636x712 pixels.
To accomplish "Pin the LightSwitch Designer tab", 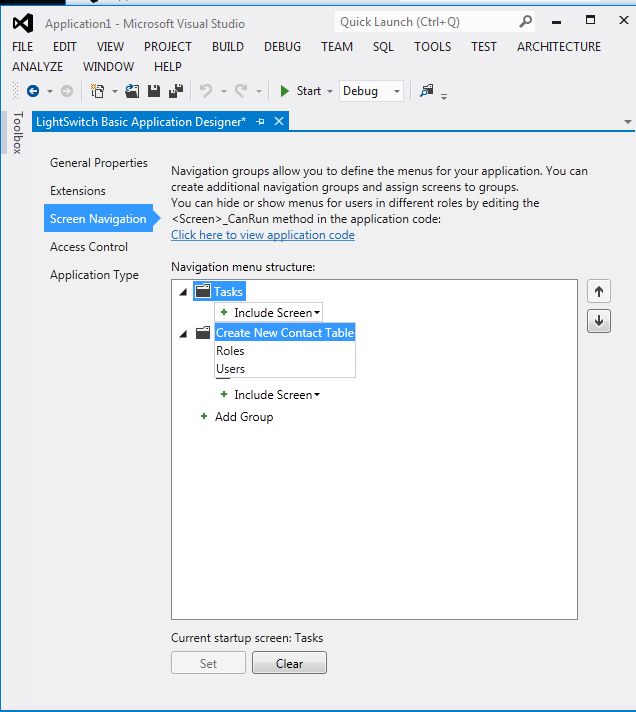I will [x=260, y=122].
